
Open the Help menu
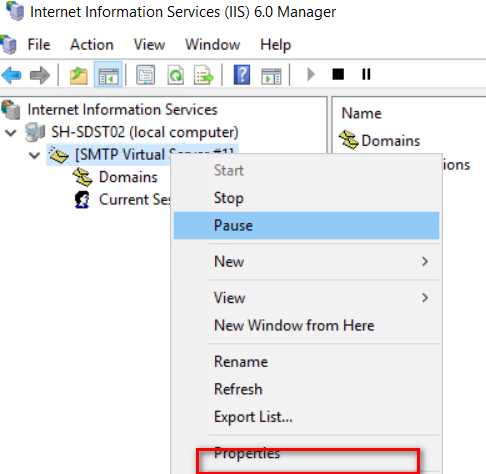276,45
